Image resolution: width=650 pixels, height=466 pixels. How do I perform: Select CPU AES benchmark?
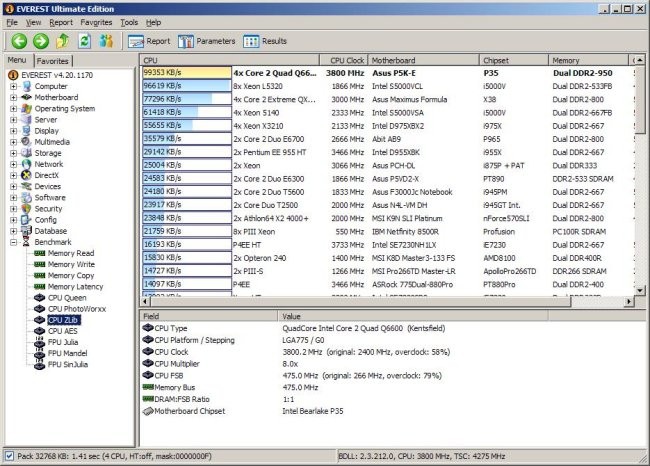coord(63,331)
